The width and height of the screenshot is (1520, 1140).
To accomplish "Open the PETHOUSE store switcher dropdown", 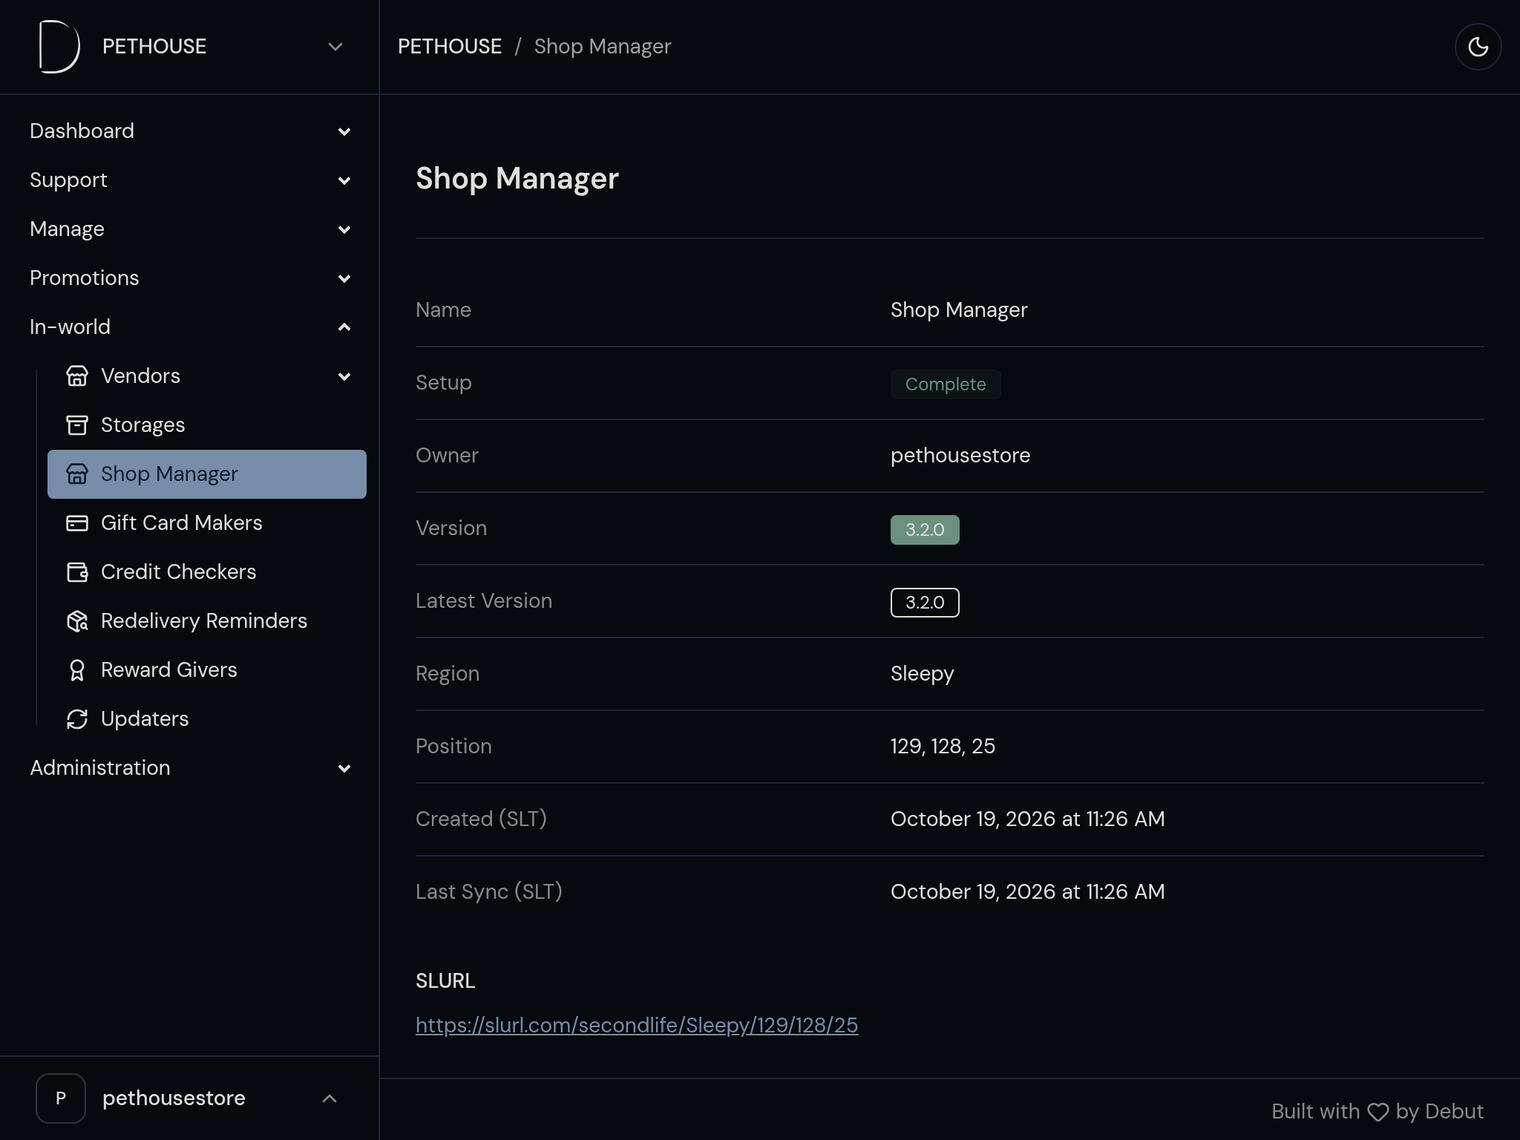I will (190, 47).
